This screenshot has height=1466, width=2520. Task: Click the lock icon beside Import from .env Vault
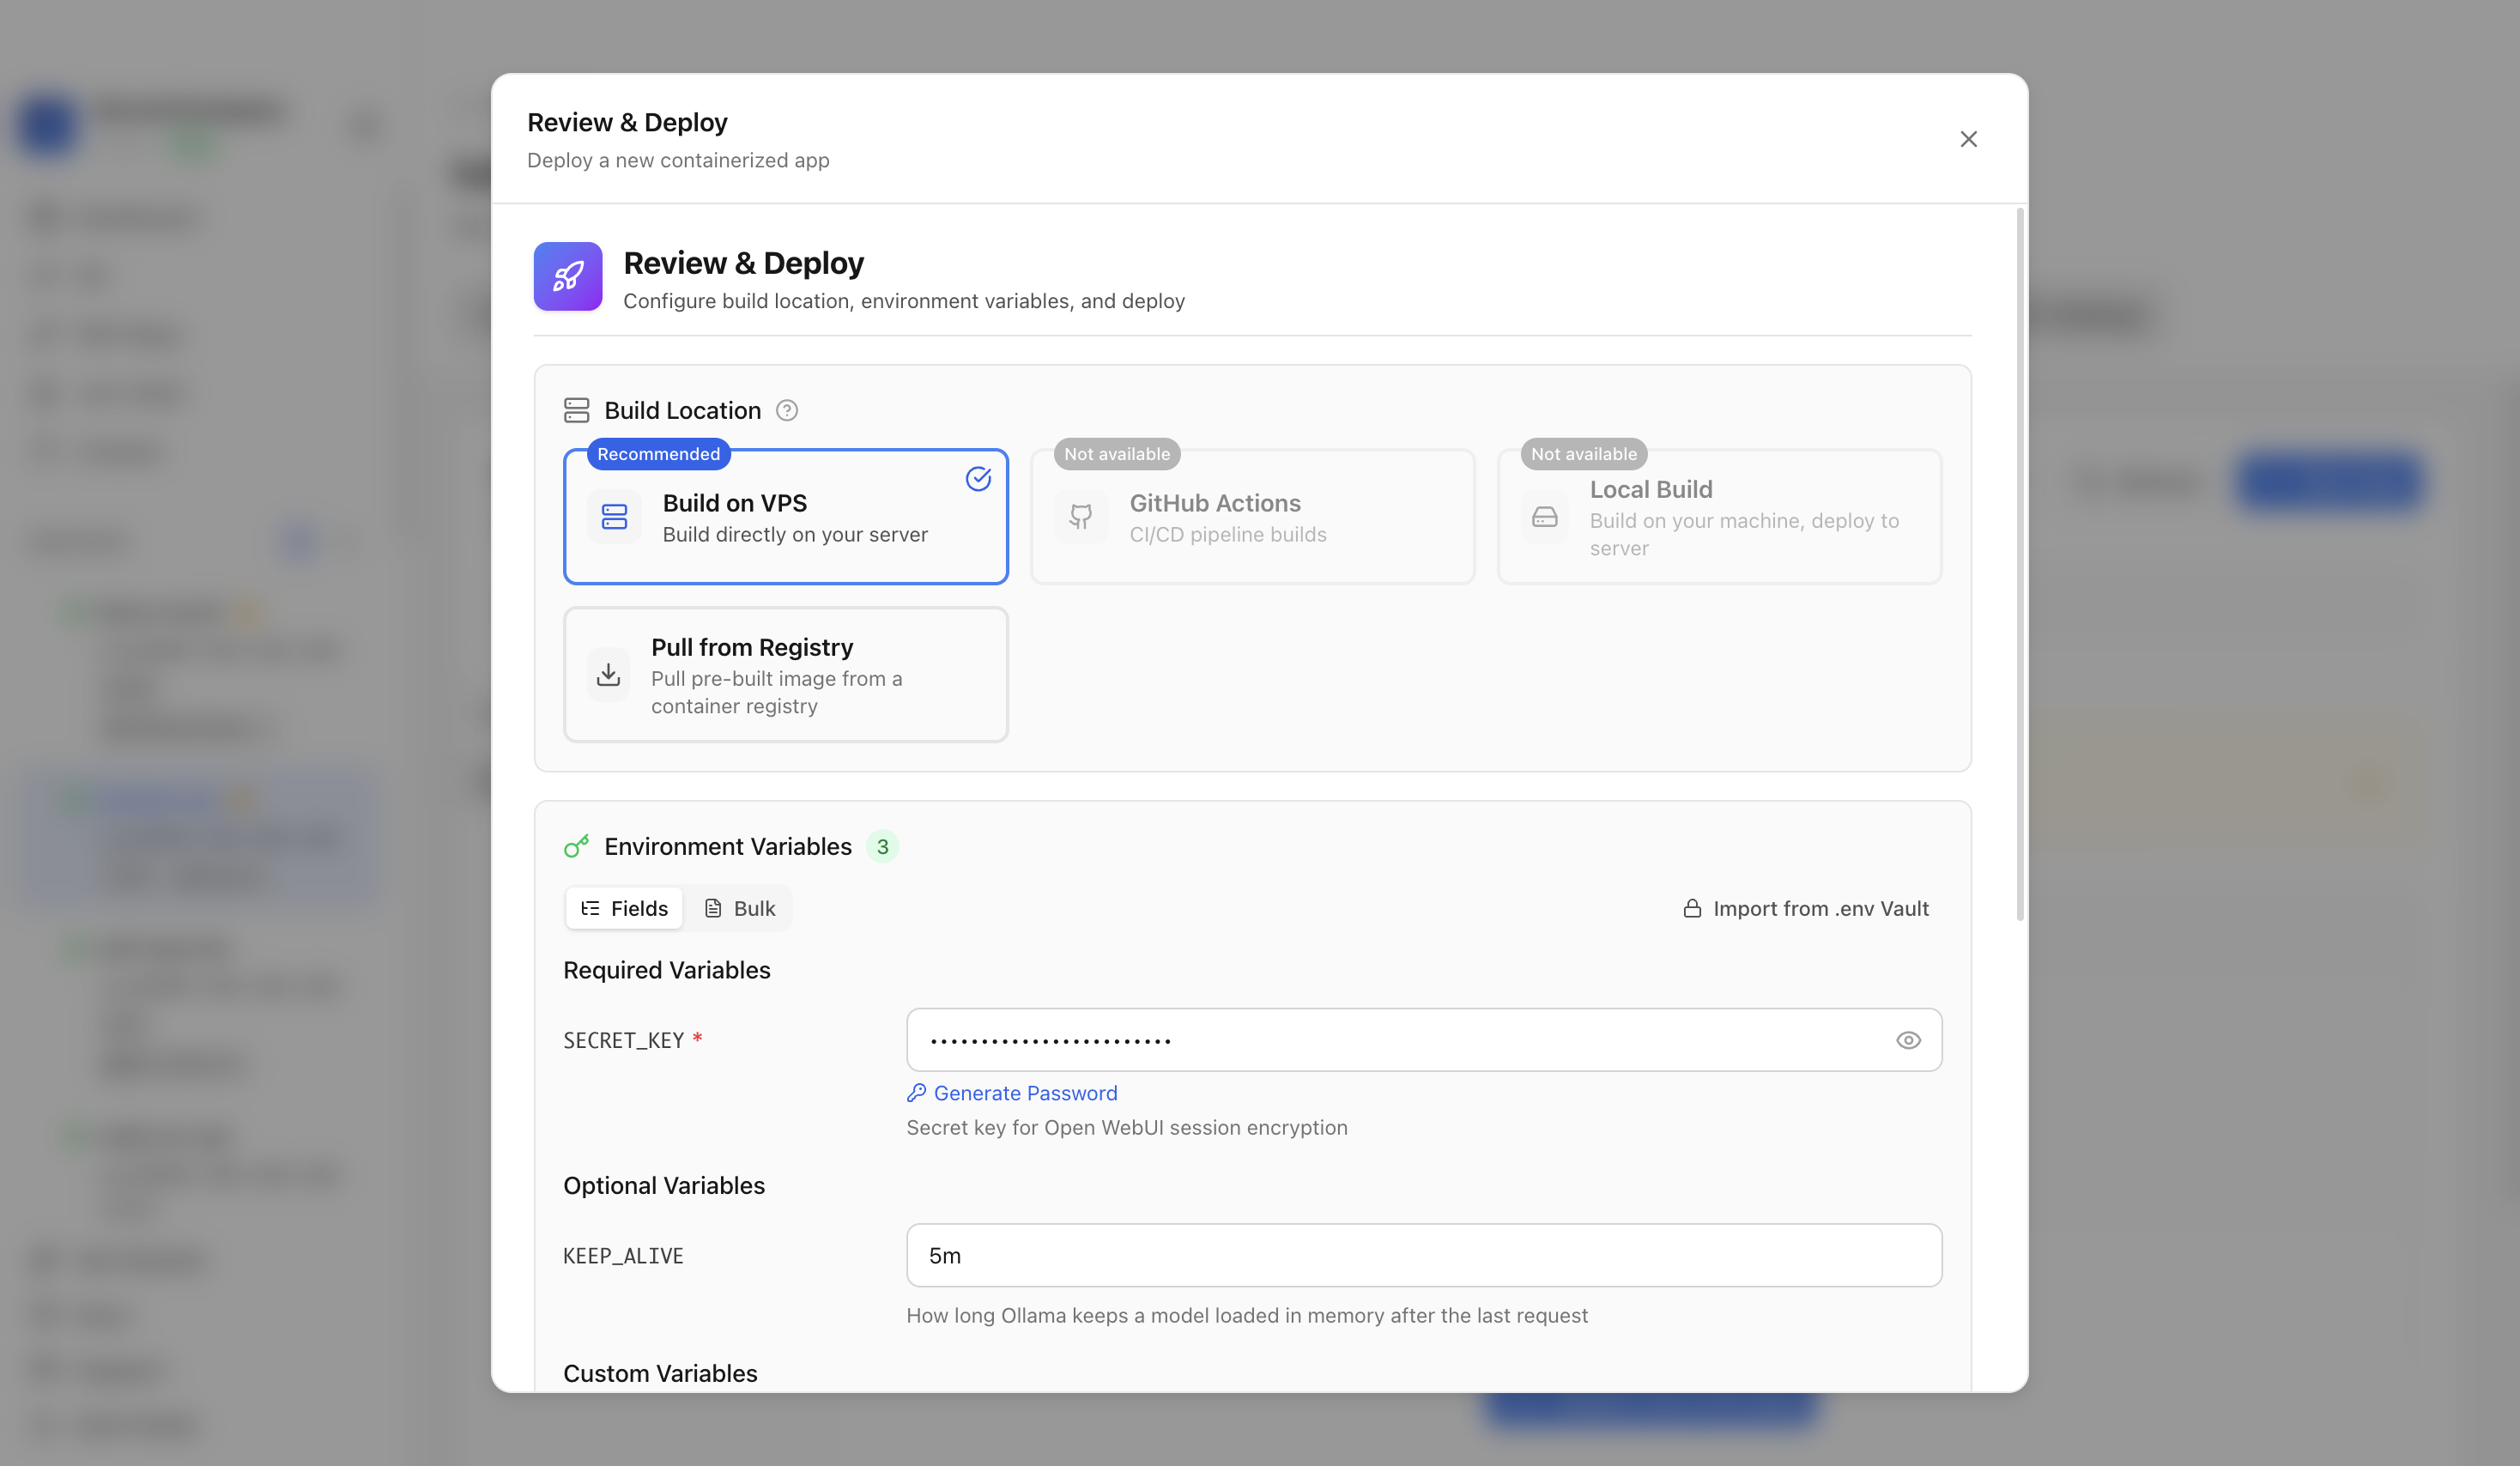point(1691,909)
